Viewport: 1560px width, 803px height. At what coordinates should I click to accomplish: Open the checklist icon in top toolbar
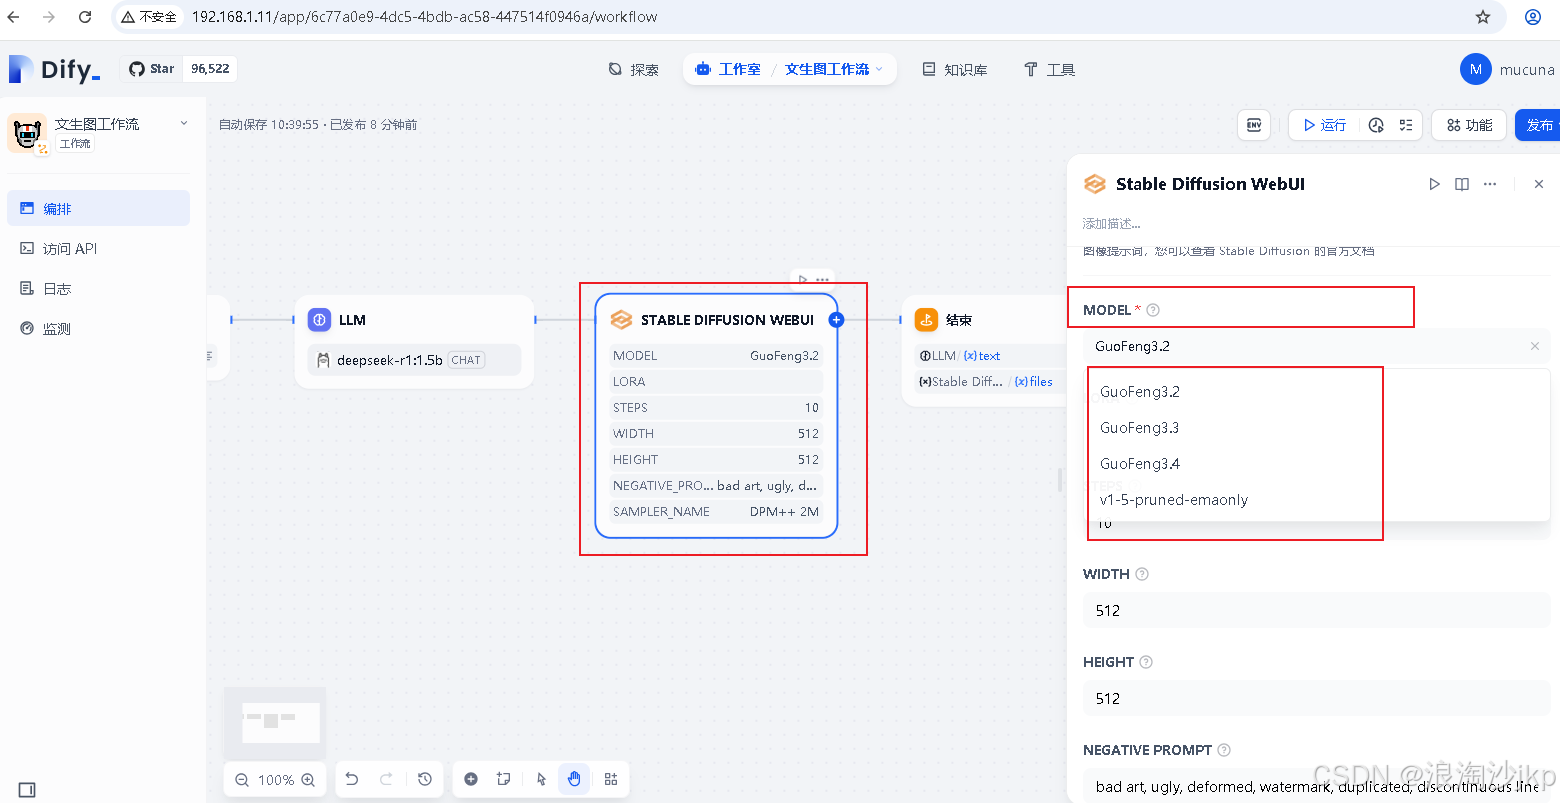(1406, 125)
